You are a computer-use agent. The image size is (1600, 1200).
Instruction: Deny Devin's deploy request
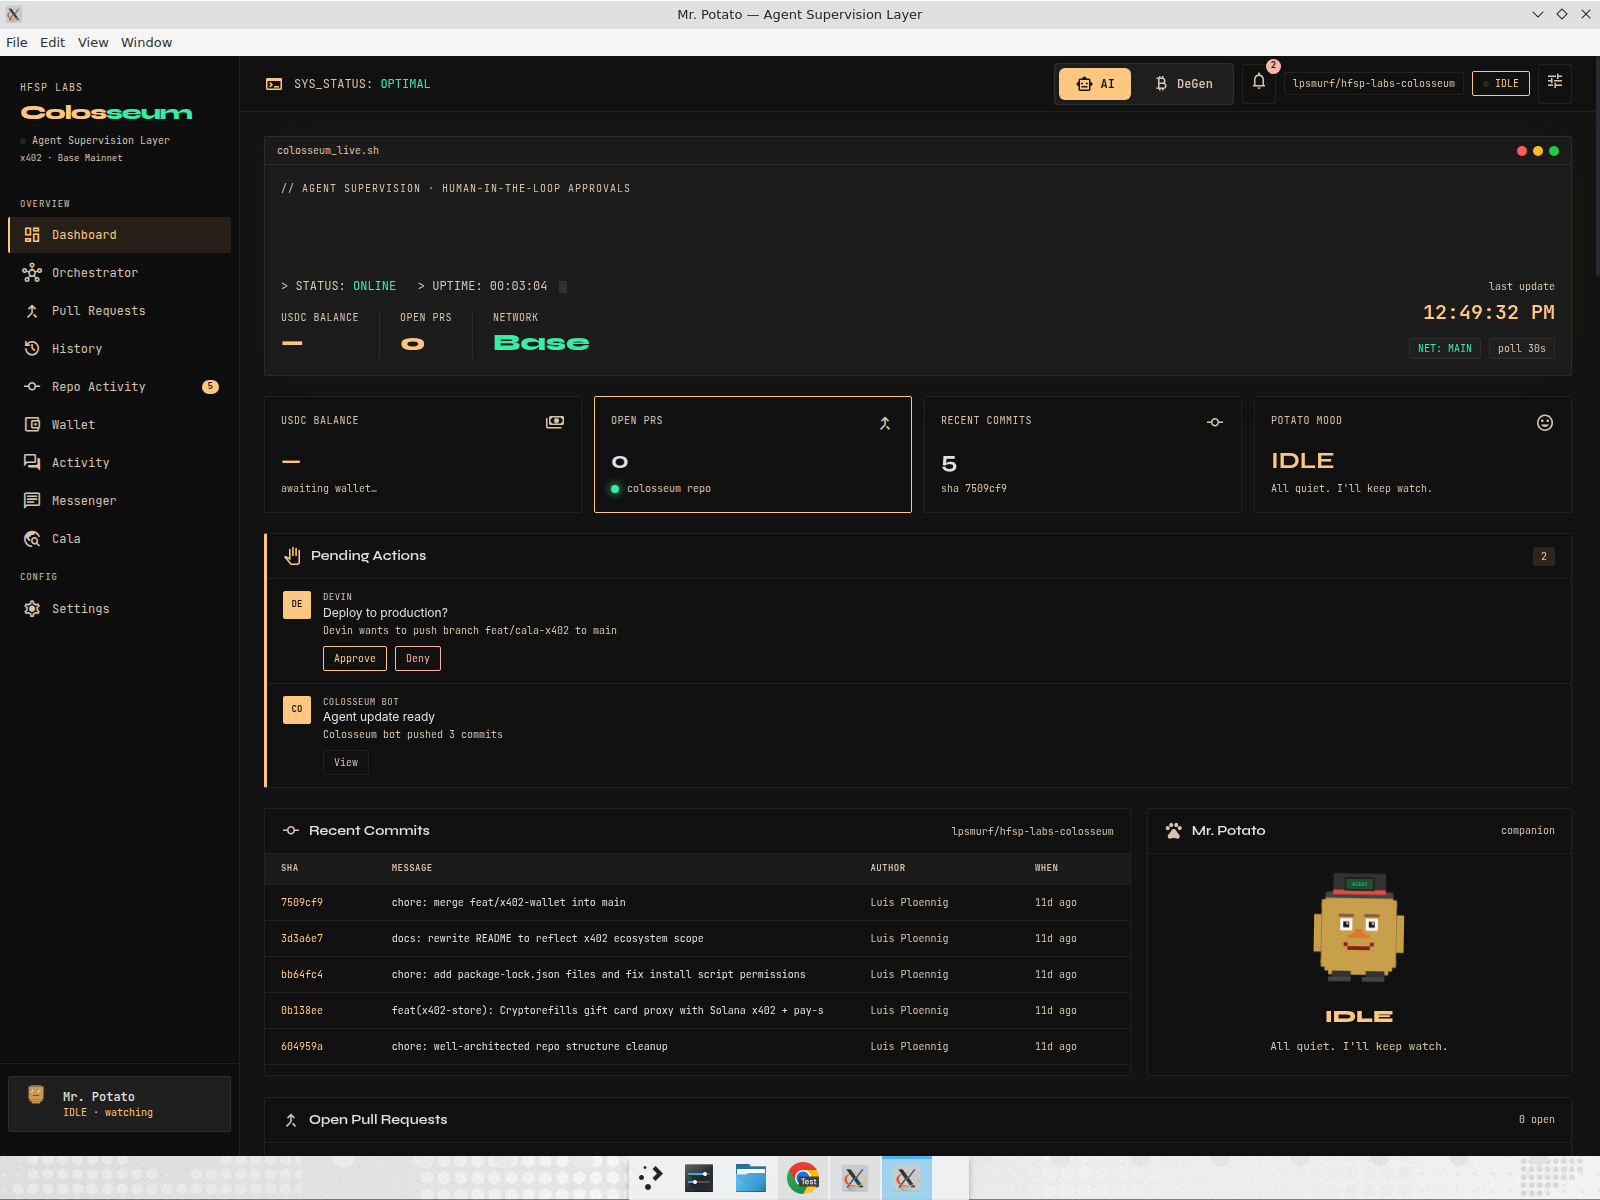pyautogui.click(x=418, y=659)
